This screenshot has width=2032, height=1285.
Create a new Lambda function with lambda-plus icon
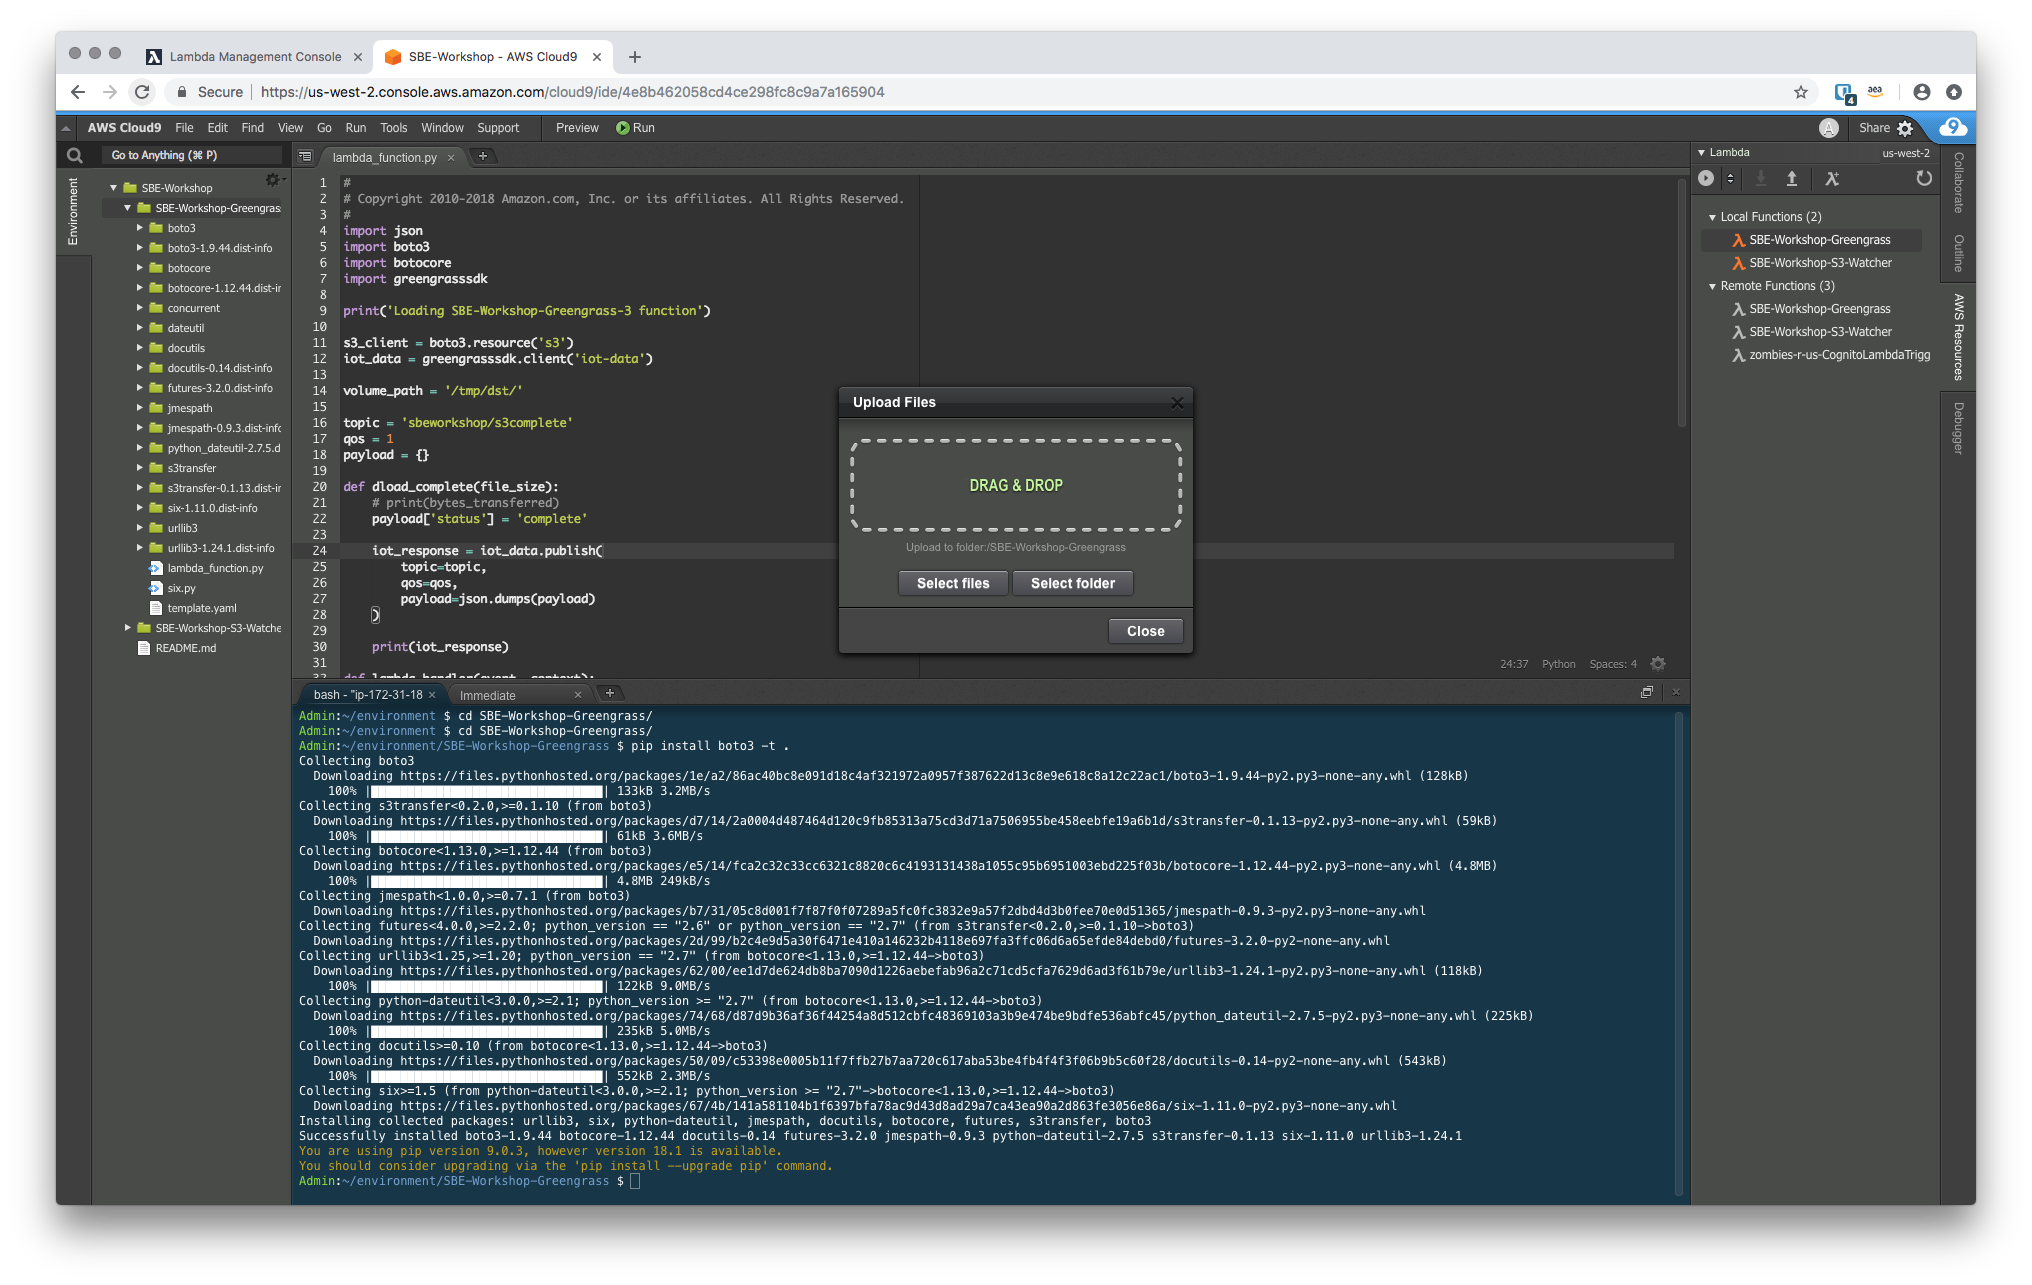[1831, 178]
